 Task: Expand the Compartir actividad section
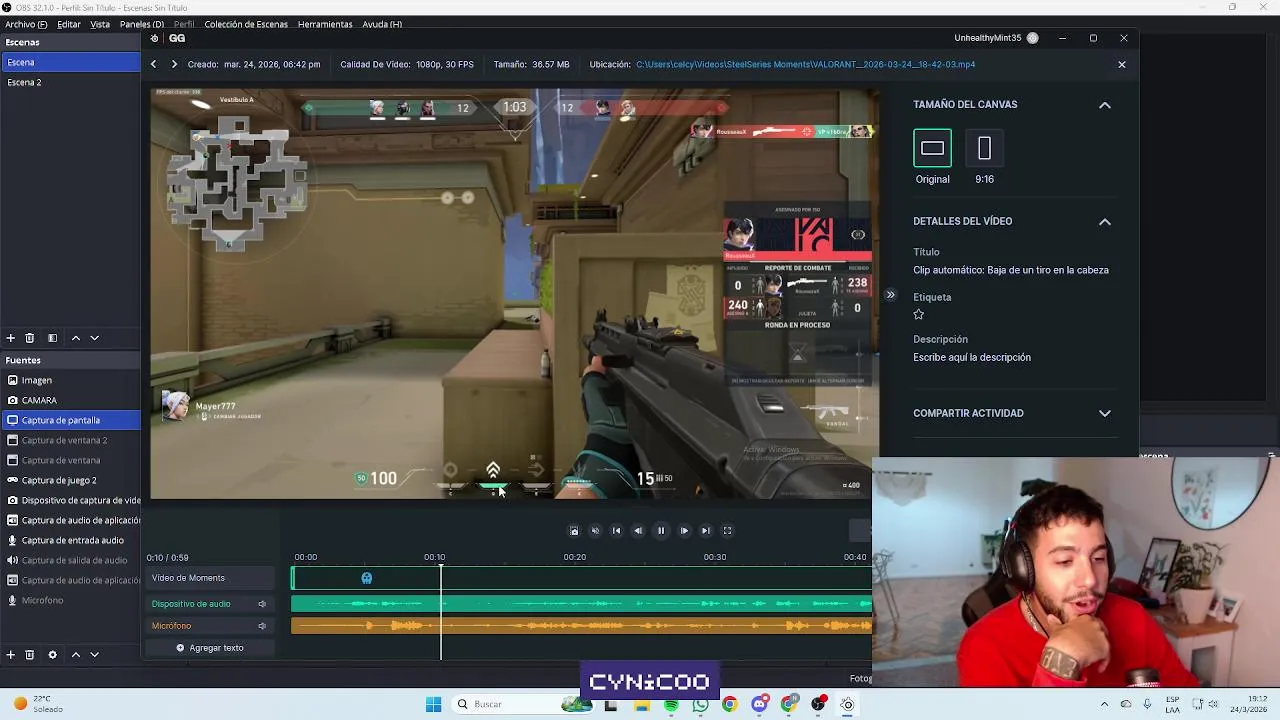1105,413
